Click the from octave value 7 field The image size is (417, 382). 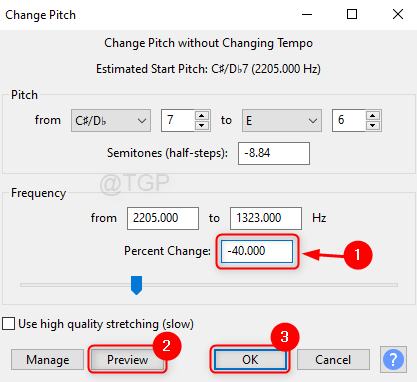point(178,120)
